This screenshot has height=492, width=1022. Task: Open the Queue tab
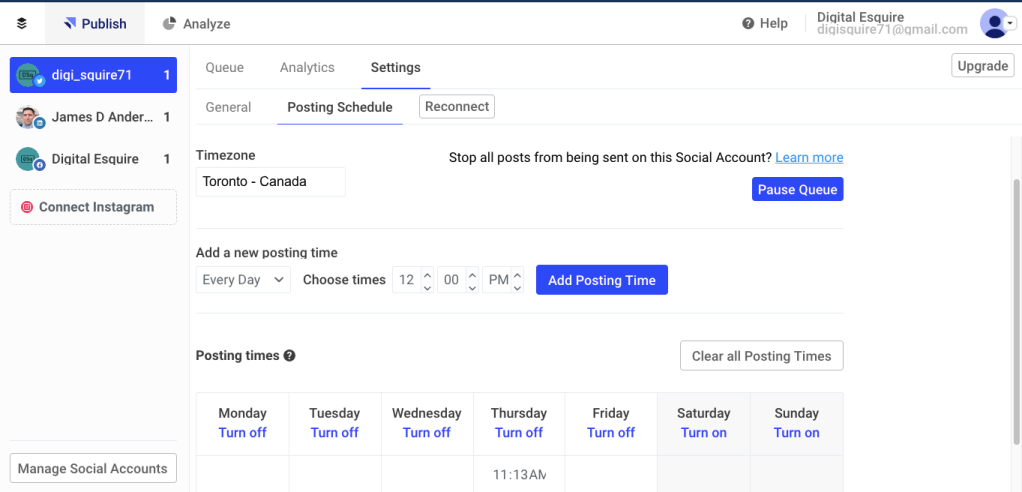pos(224,67)
